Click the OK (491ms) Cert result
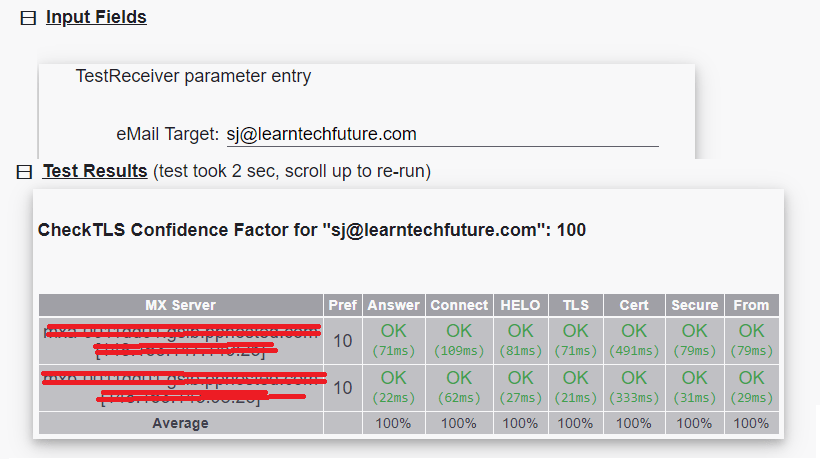This screenshot has width=820, height=459. pos(634,340)
